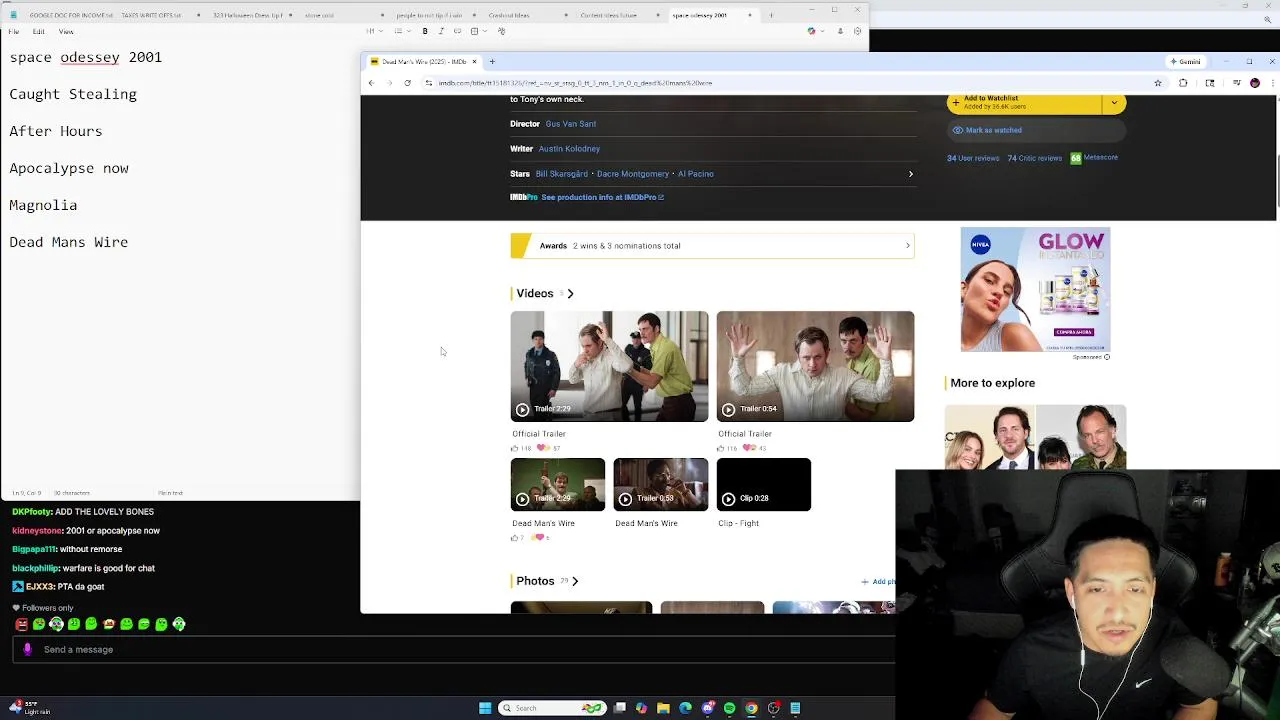This screenshot has width=1280, height=720.
Task: Toggle bold formatting in Notepad
Action: point(425,31)
